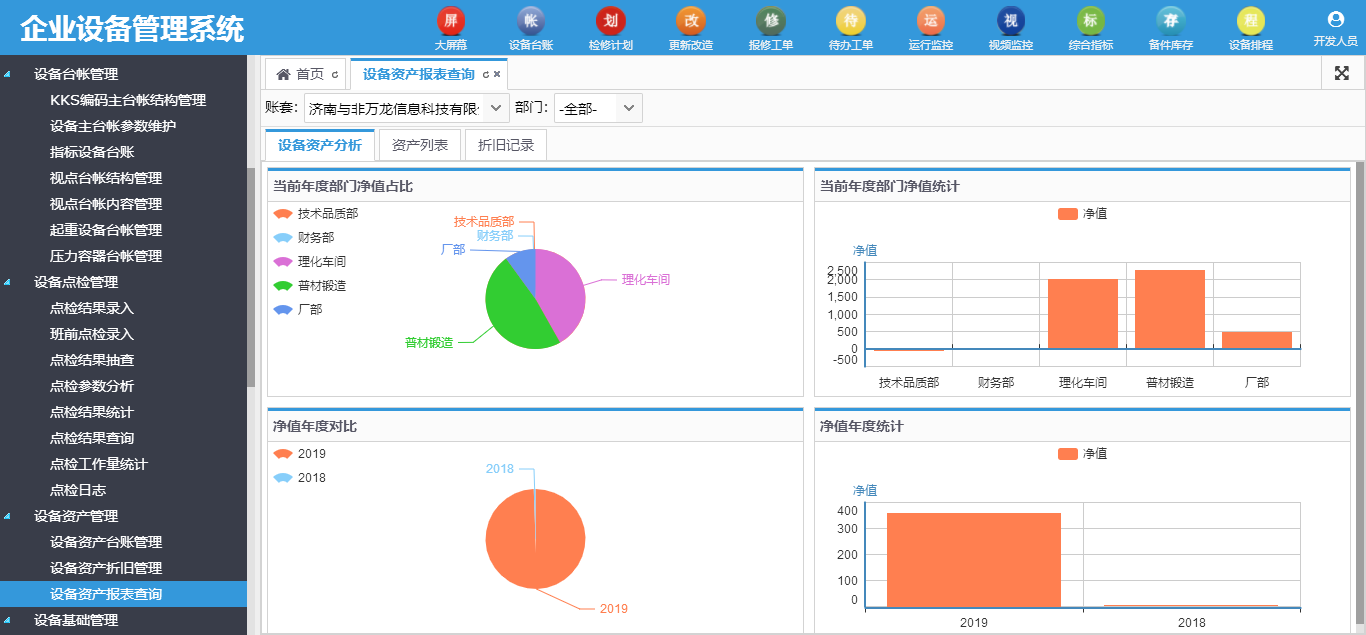Viewport: 1366px width, 635px height.
Task: Open the 综合指标 top icon
Action: (1091, 29)
